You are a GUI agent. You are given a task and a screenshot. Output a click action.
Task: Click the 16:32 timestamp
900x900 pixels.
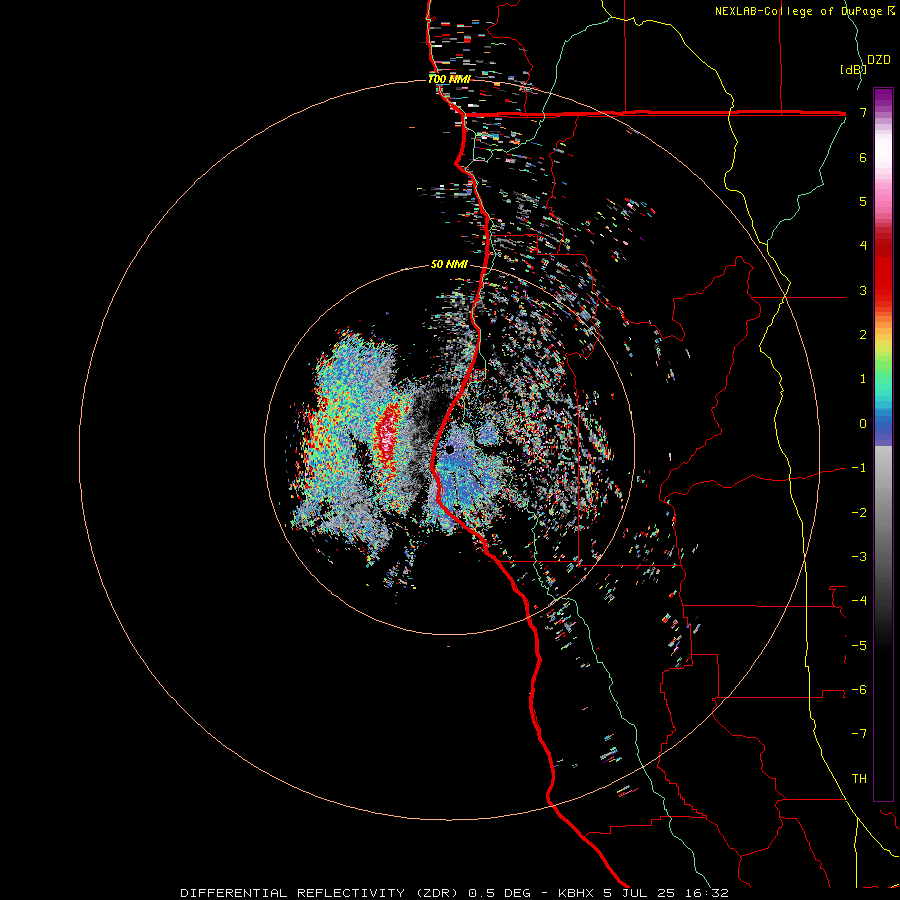pos(705,893)
